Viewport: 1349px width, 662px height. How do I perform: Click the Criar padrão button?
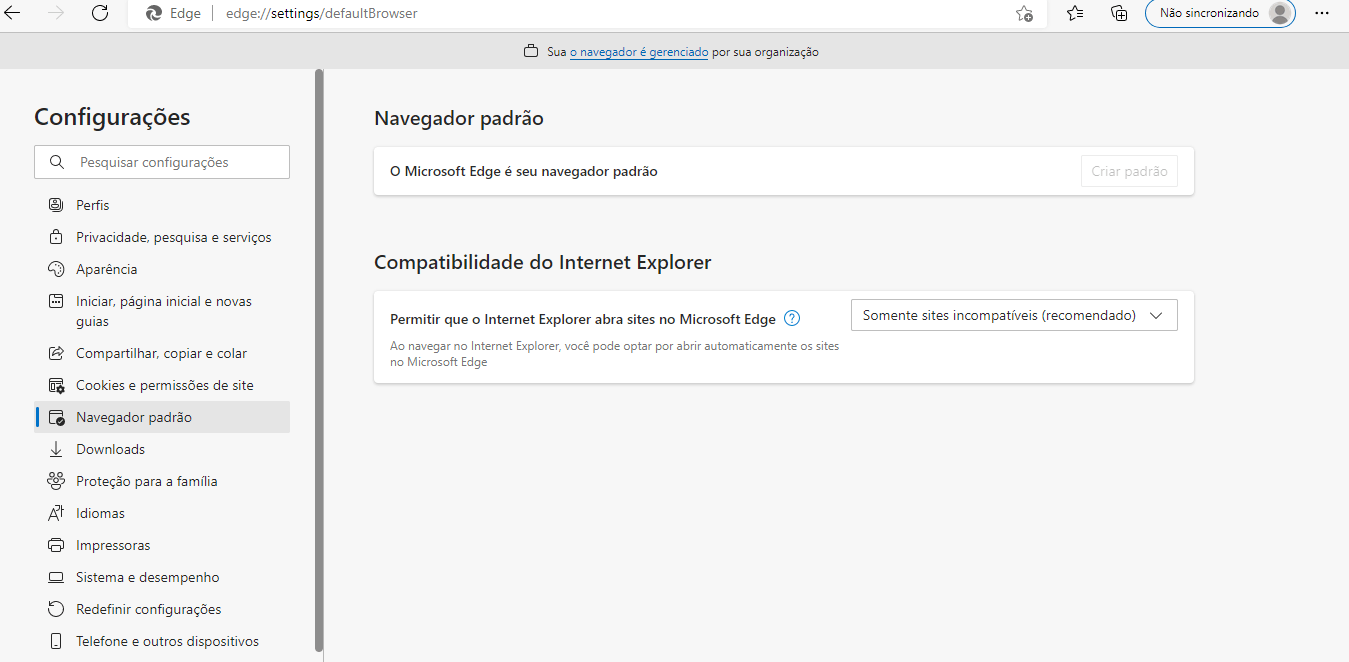click(x=1129, y=171)
